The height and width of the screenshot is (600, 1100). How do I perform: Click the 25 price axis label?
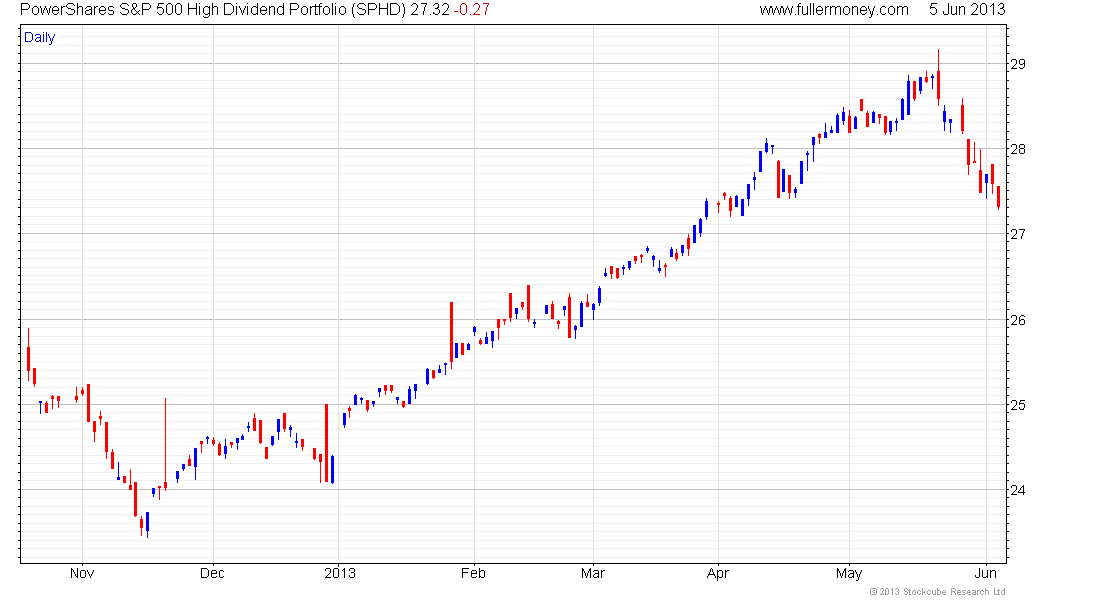pyautogui.click(x=1017, y=405)
